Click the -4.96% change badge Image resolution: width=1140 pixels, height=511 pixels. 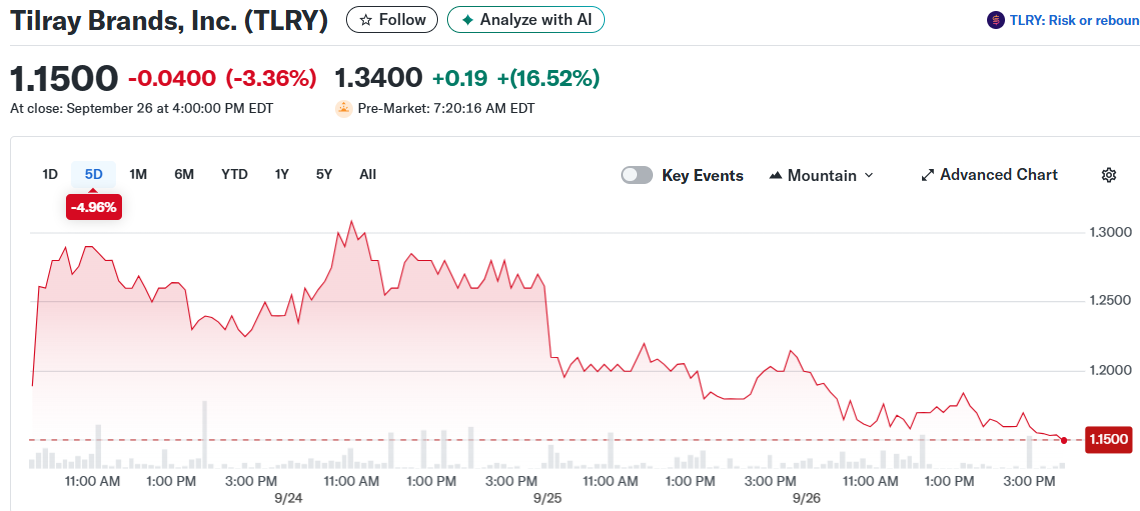click(x=94, y=207)
